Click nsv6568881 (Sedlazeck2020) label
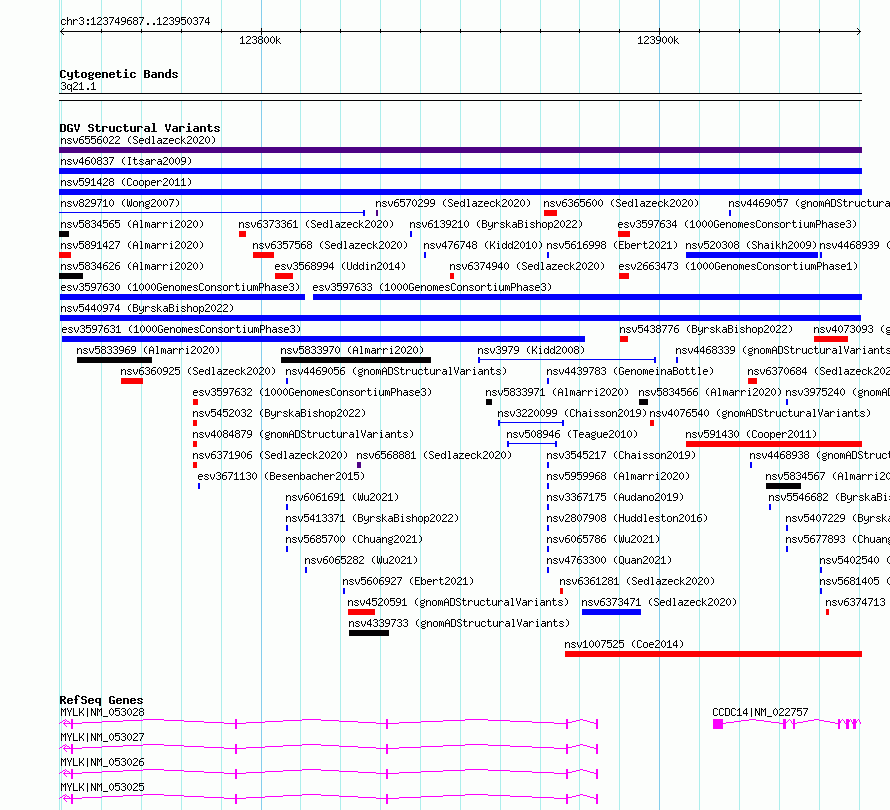This screenshot has width=890, height=810. (434, 455)
